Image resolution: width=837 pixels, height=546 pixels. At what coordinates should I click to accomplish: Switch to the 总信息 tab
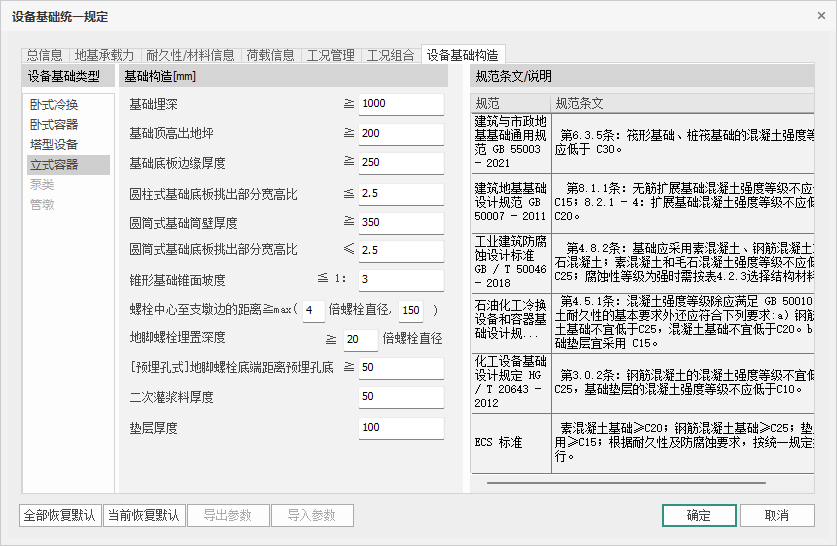pos(45,55)
